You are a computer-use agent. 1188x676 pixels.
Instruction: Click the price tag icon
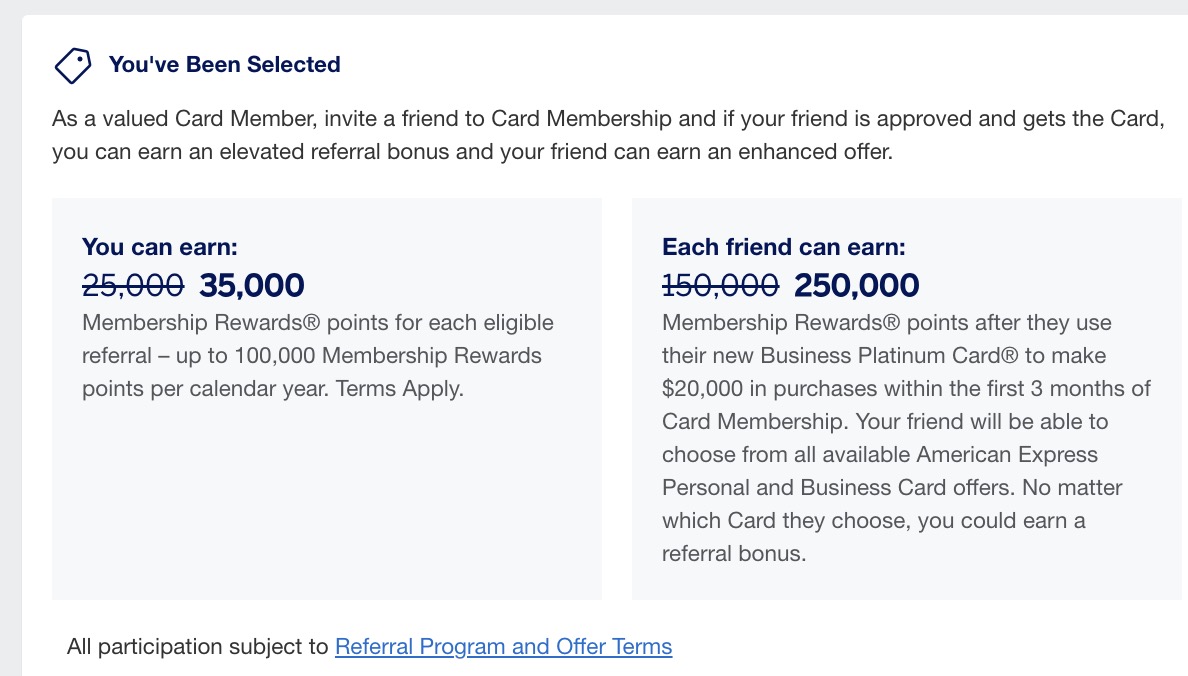(x=73, y=65)
